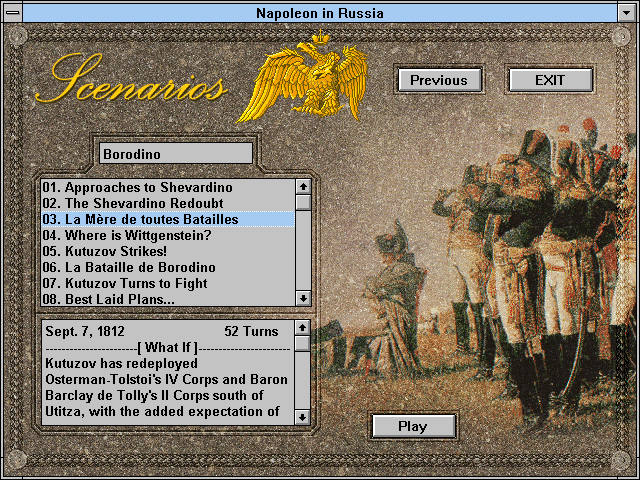Click the description box scrollbar thumb
Viewport: 640px width, 480px height.
[x=302, y=343]
